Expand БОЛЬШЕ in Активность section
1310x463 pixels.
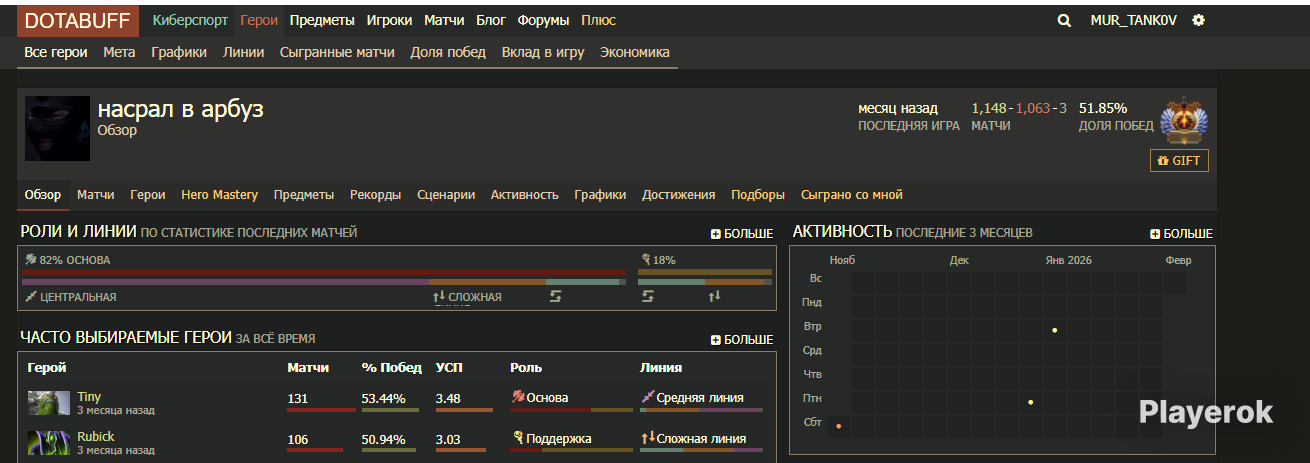[1181, 233]
